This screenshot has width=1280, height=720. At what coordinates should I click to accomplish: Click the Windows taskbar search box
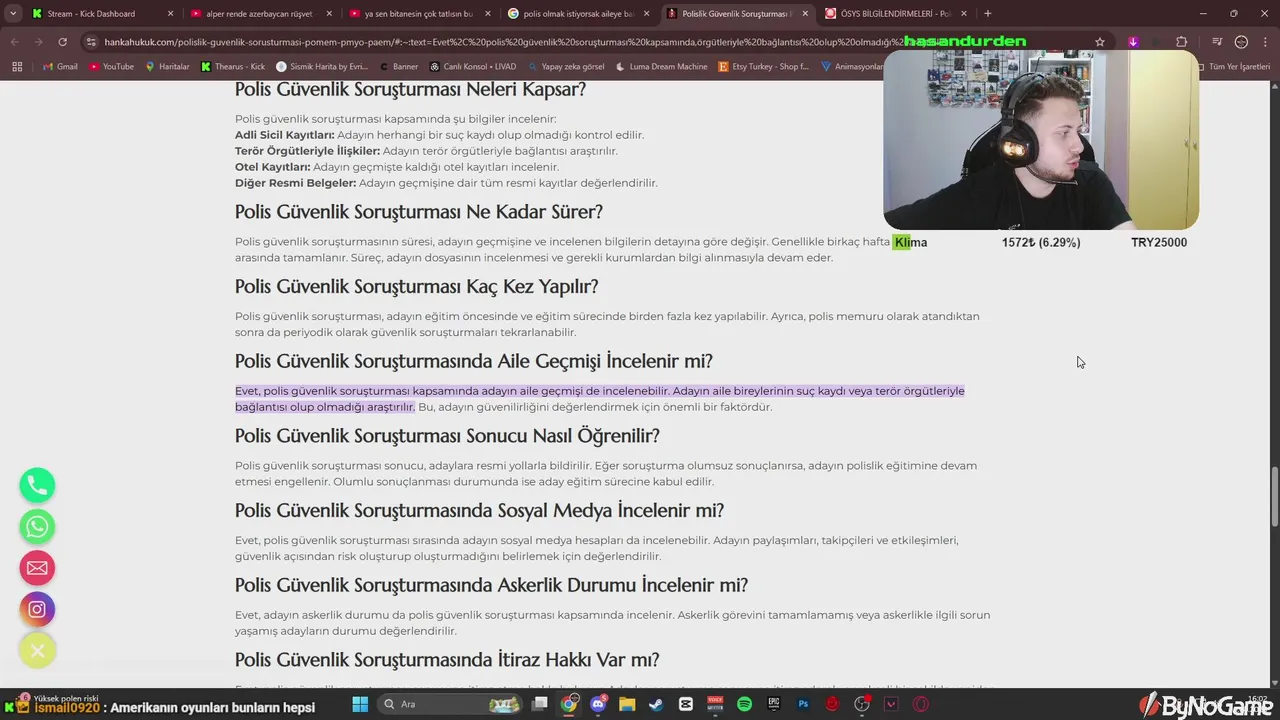(x=450, y=704)
